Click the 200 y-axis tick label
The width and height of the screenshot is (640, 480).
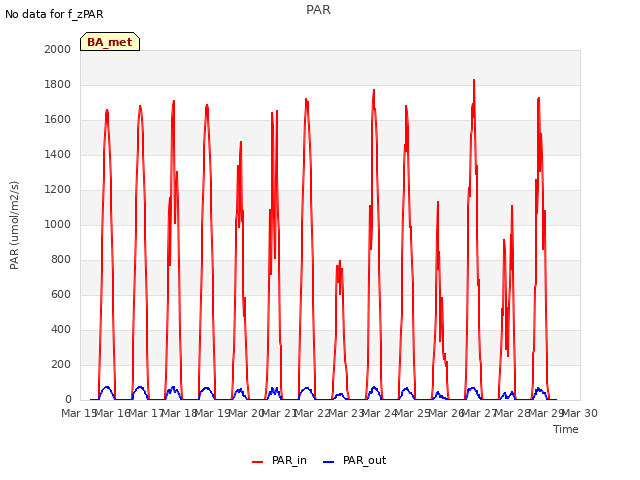point(61,364)
